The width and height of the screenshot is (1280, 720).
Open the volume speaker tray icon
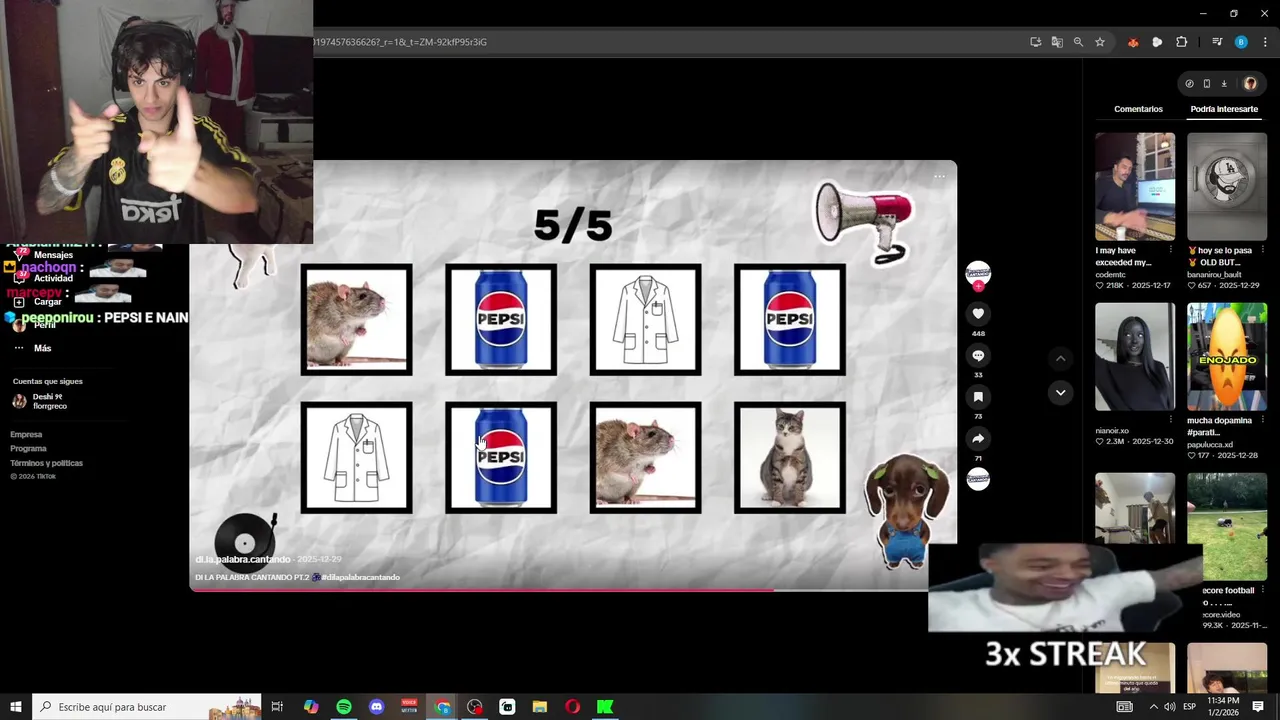coord(1169,707)
